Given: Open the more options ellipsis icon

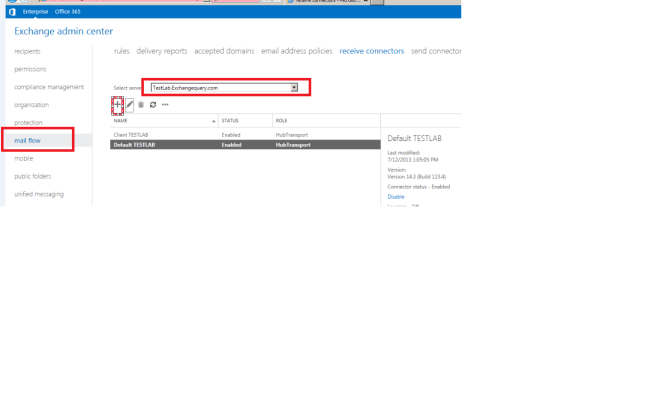Looking at the screenshot, I should pyautogui.click(x=165, y=104).
